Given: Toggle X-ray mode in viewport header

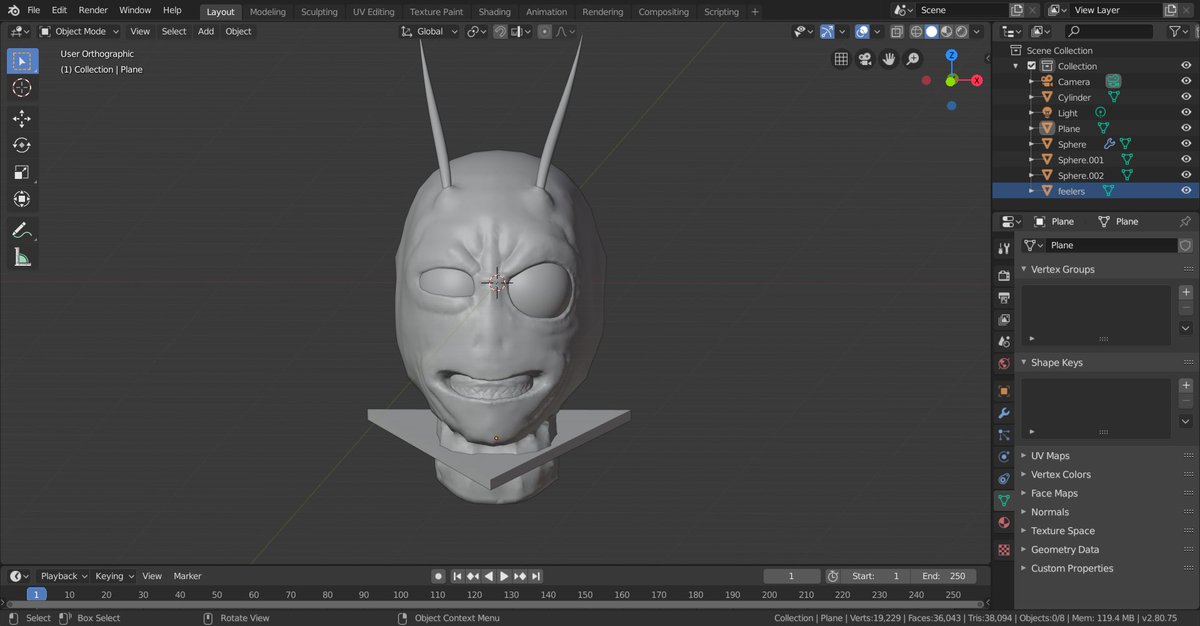Looking at the screenshot, I should point(896,31).
